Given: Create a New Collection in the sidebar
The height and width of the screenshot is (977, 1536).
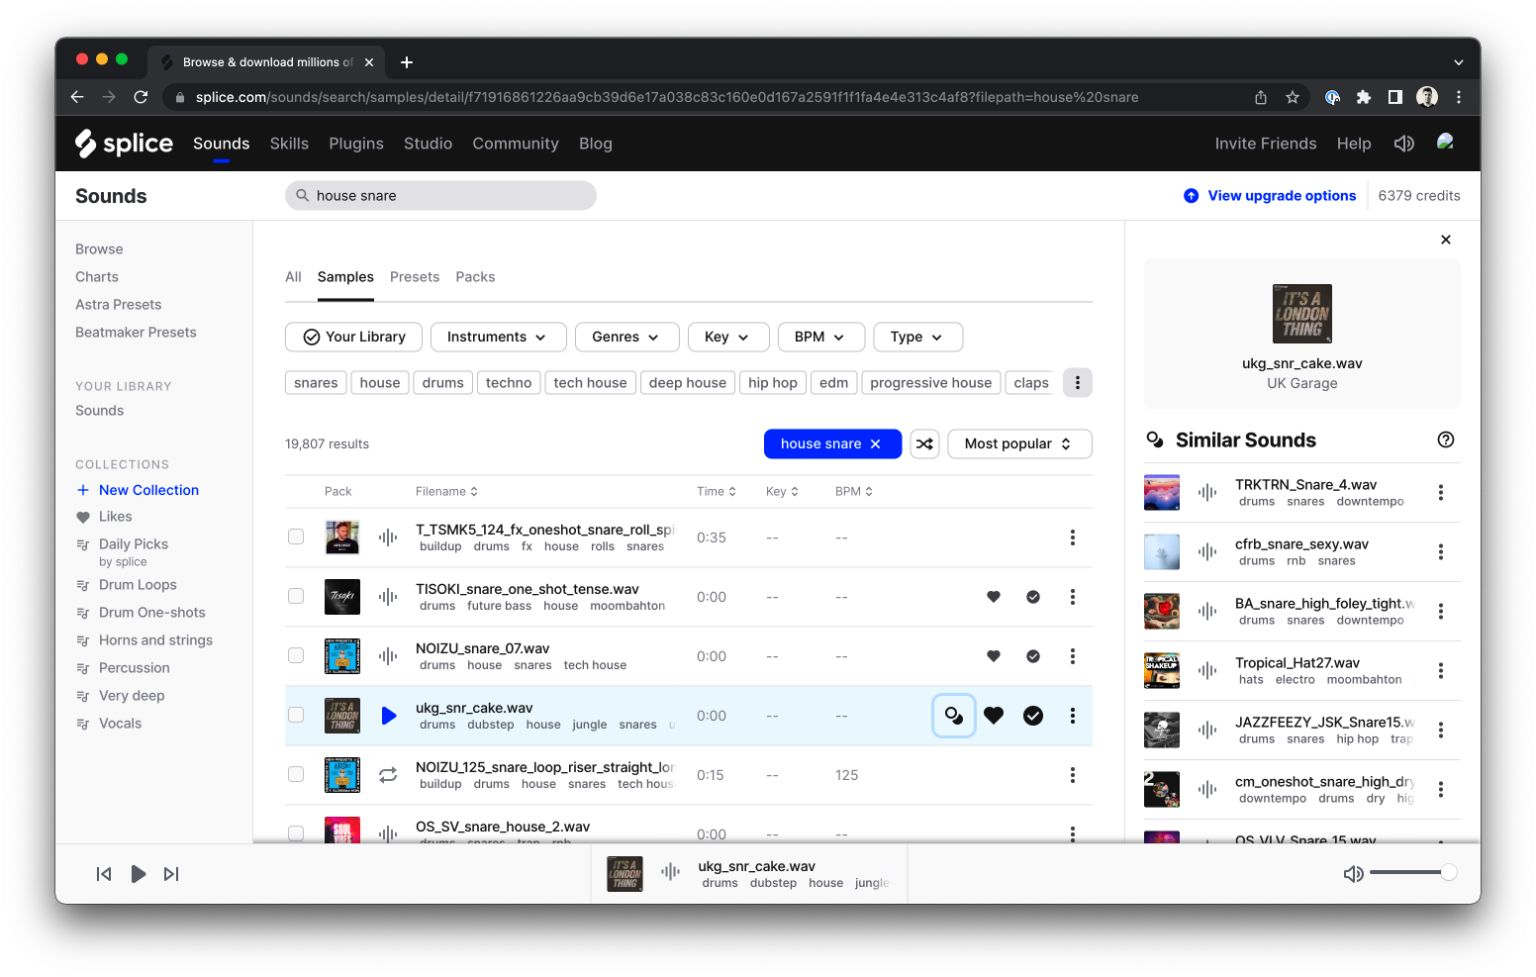Looking at the screenshot, I should [148, 490].
